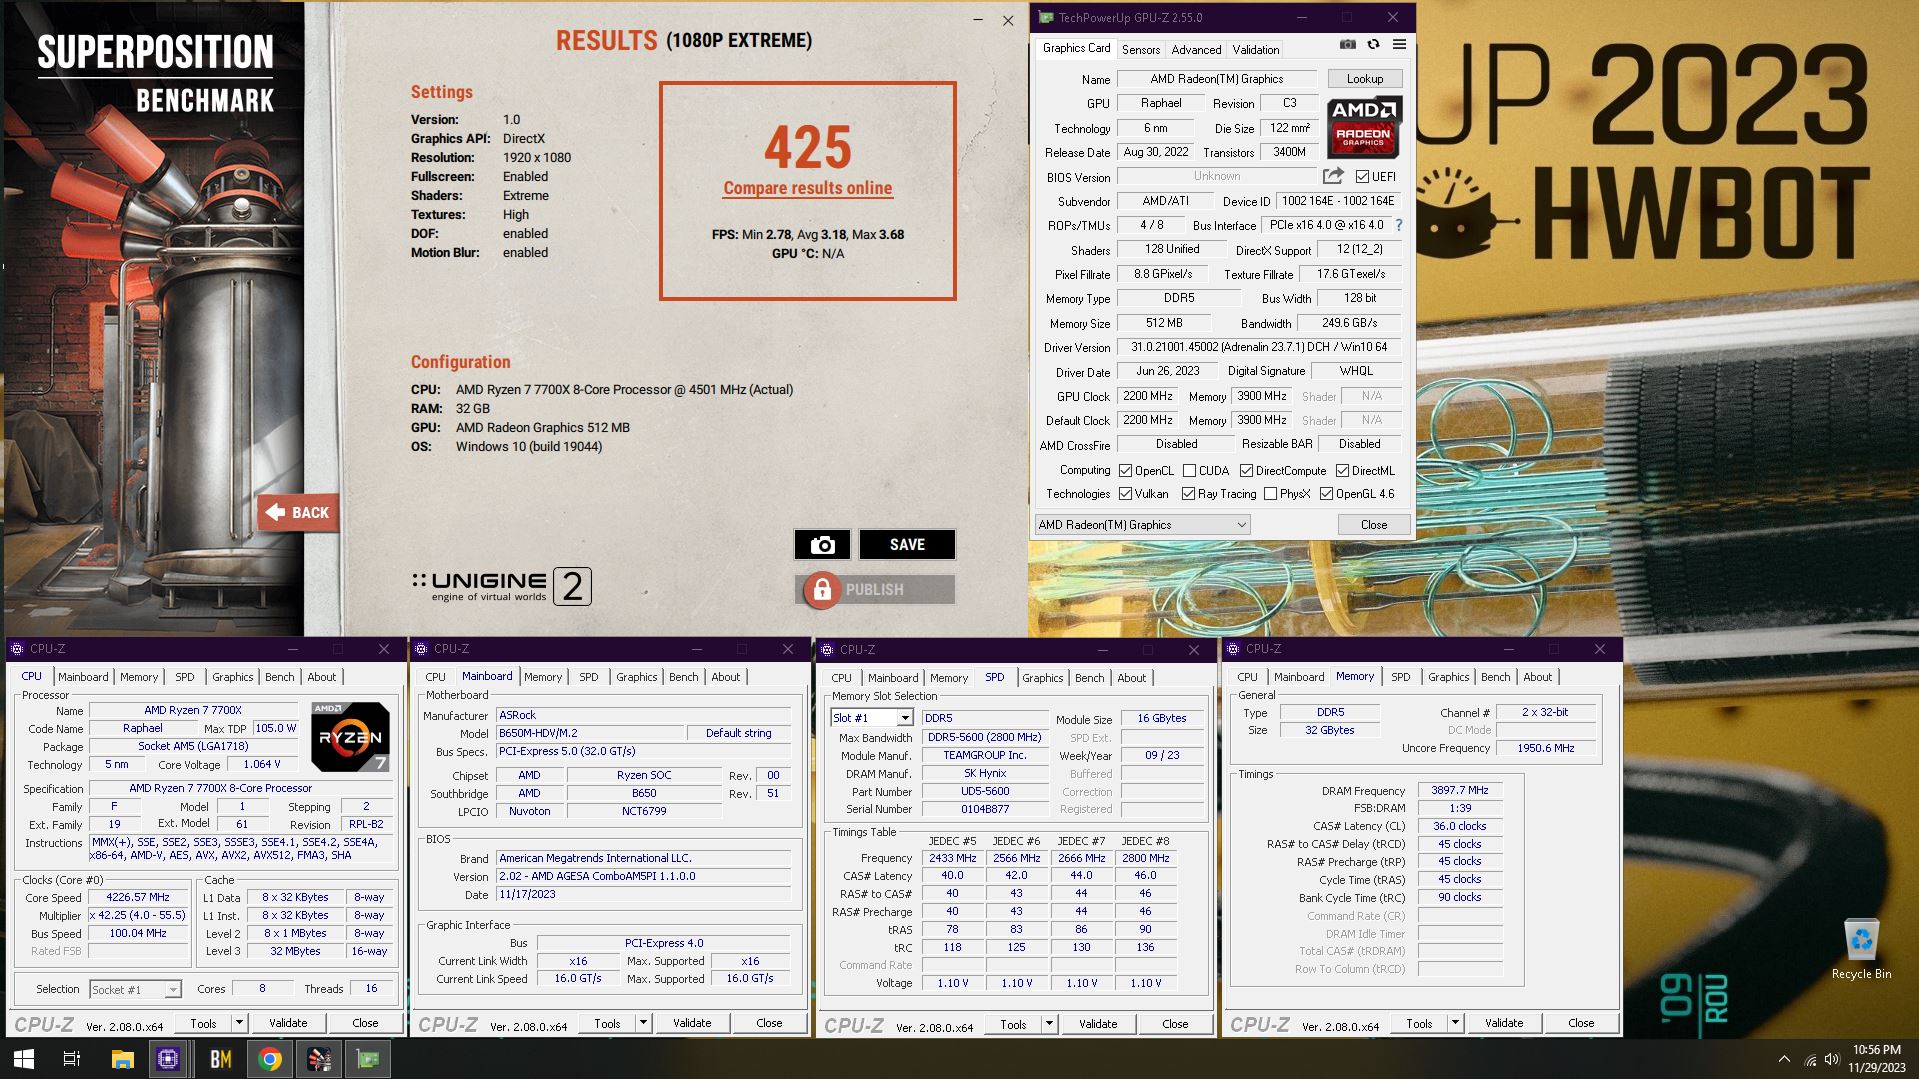Toggle the UEFI checkbox in GPU-Z

point(1362,177)
